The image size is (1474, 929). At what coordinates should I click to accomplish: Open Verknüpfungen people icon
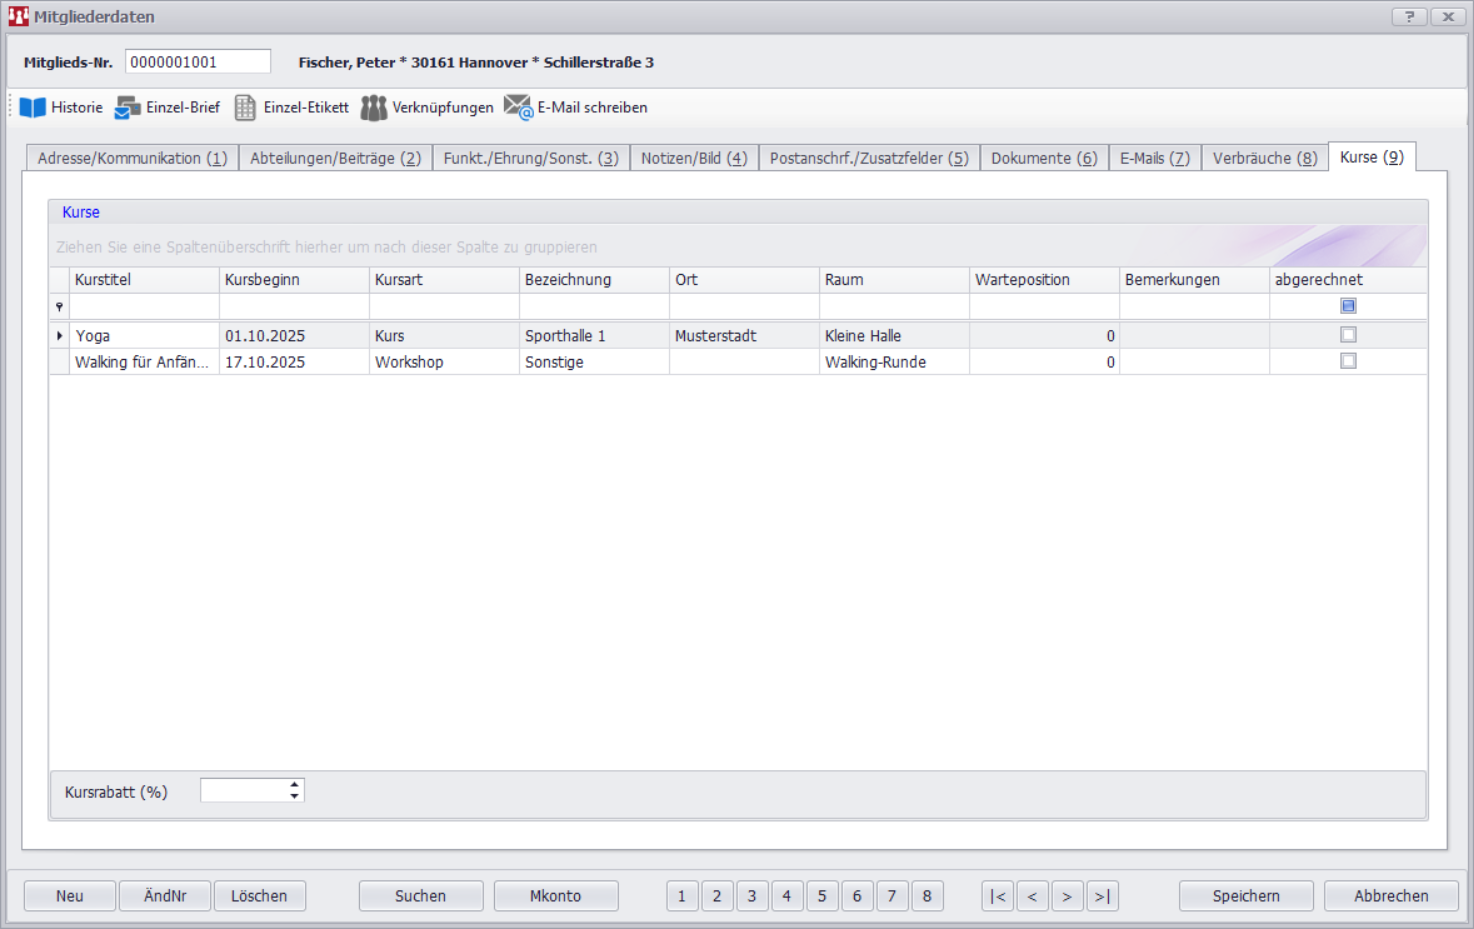tap(373, 108)
